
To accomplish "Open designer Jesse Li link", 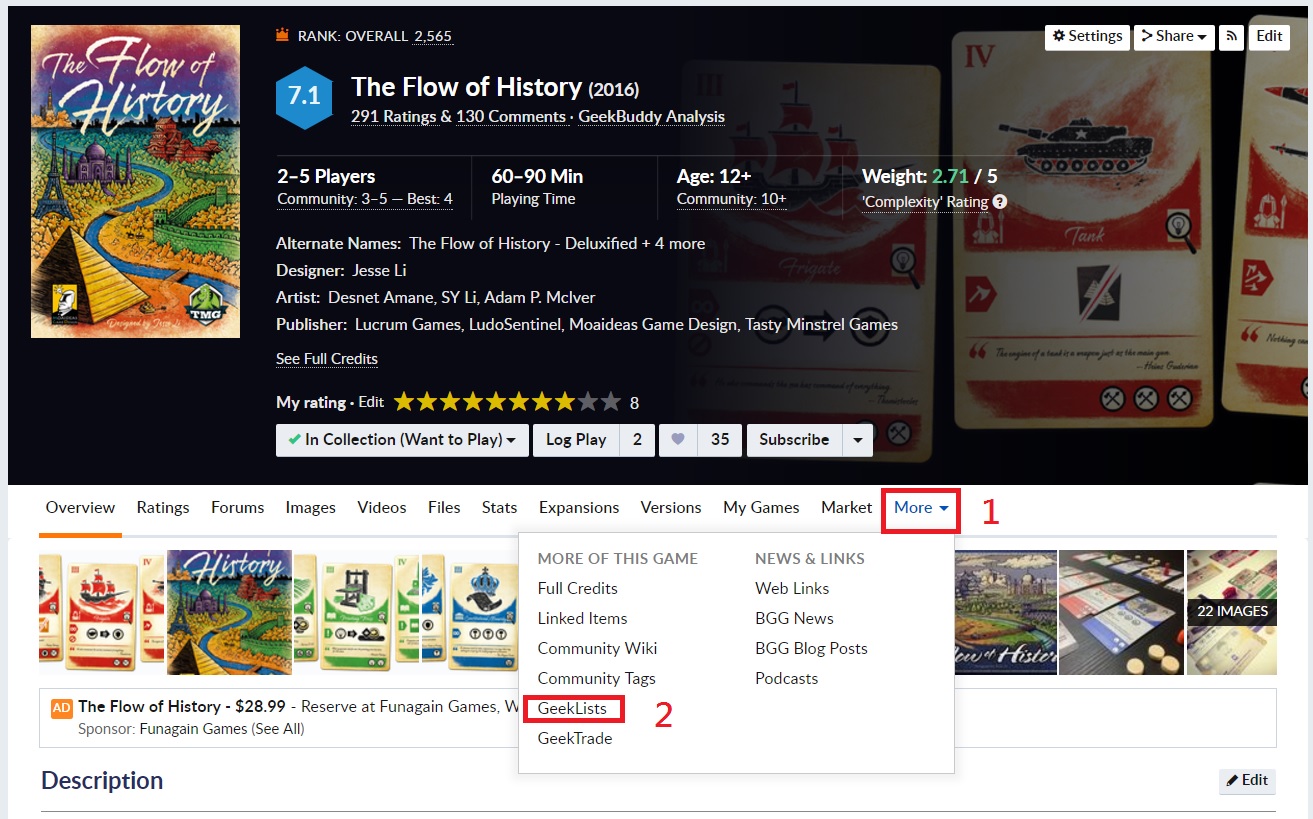I will [x=379, y=271].
